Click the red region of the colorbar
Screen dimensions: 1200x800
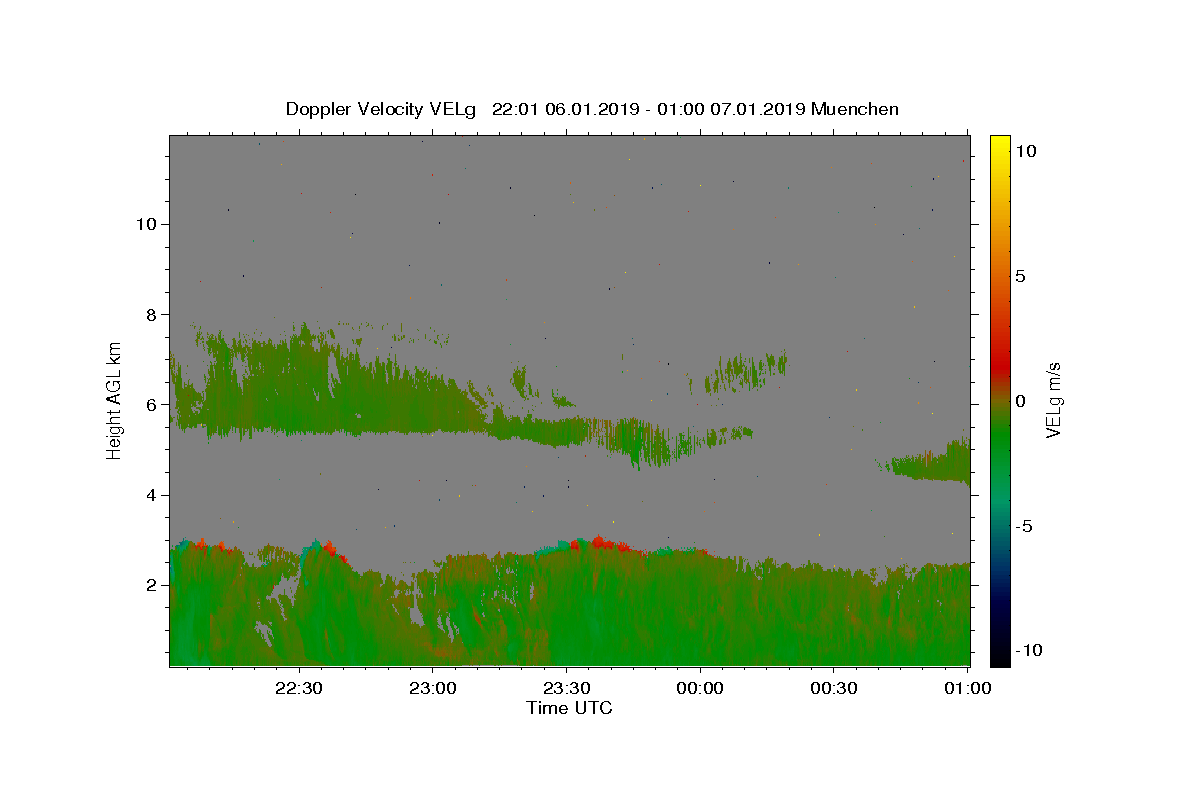pos(1000,368)
